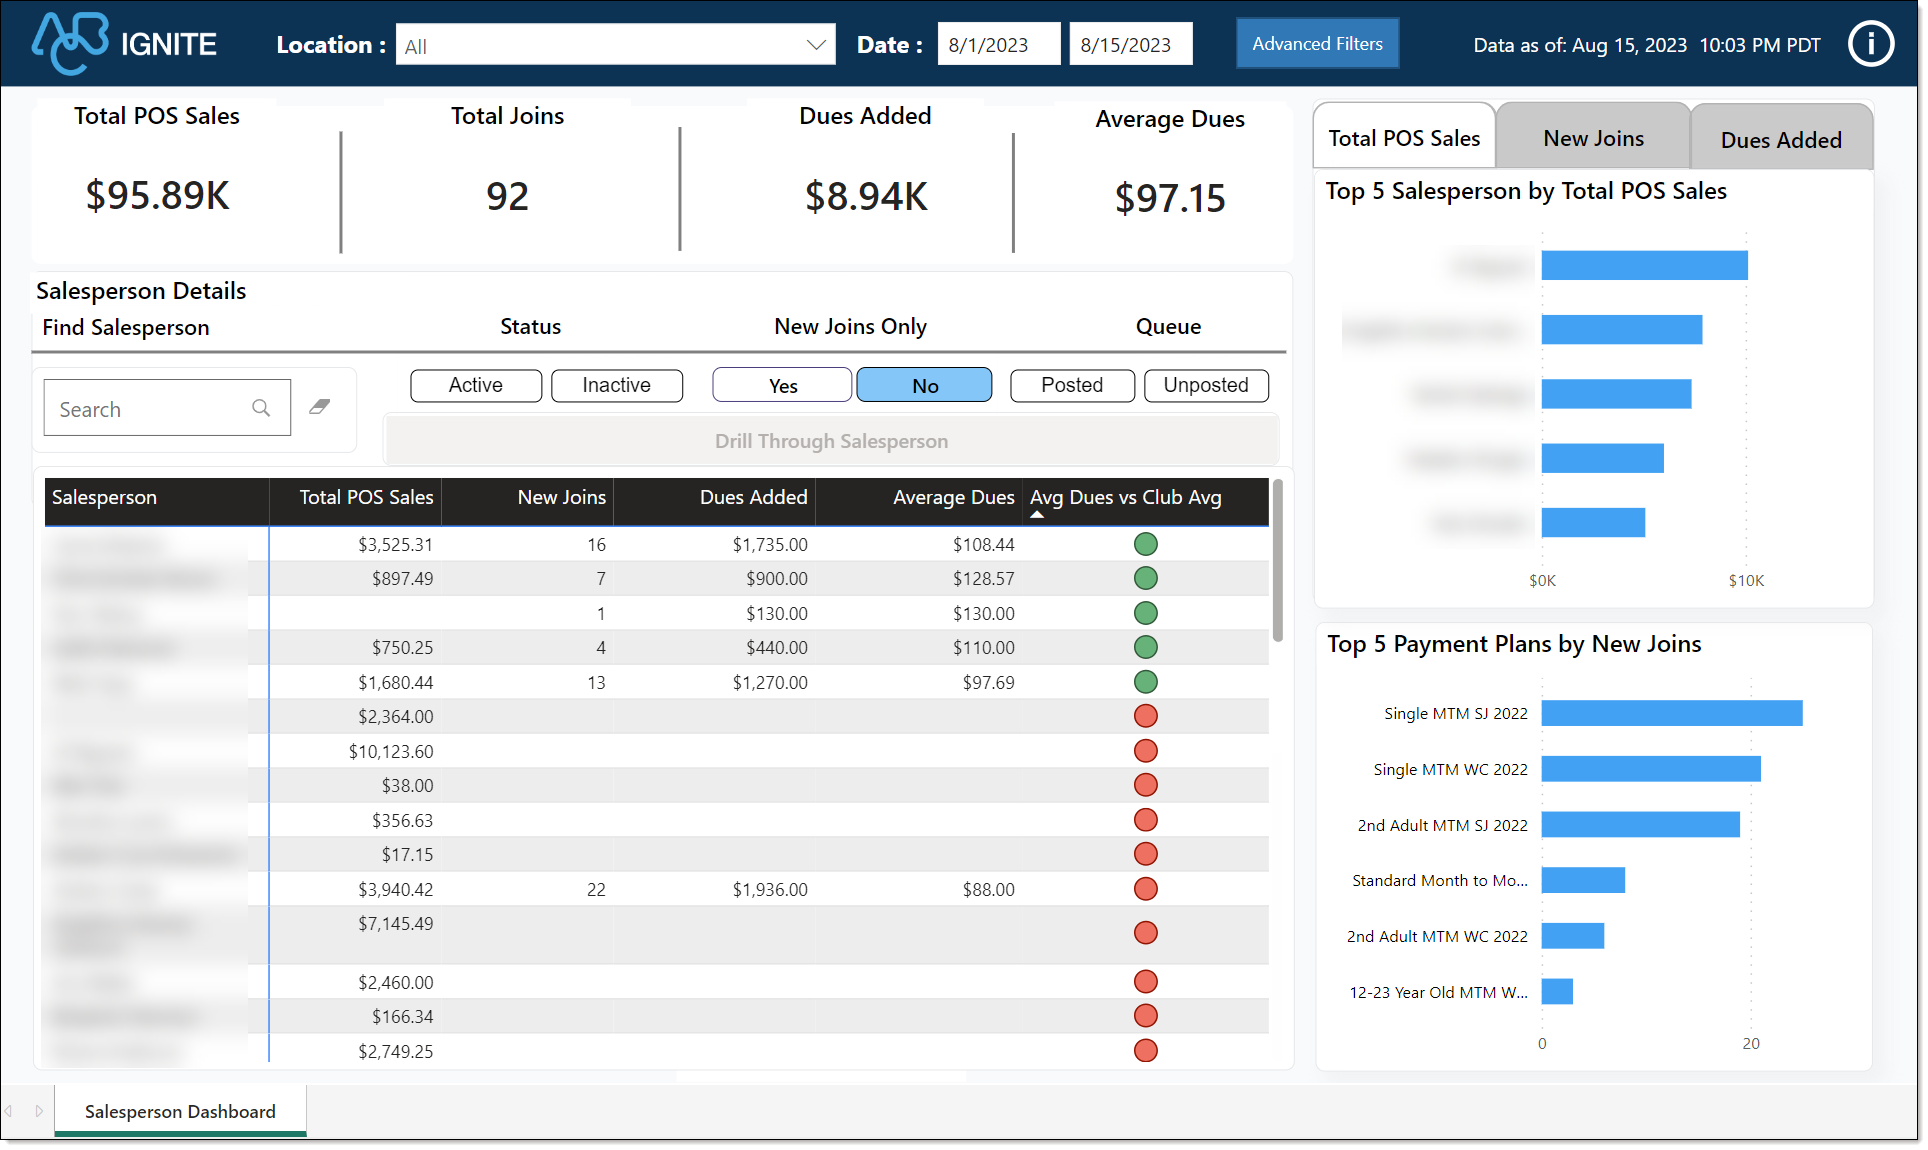Click green status dot for $3,525.31 row
Screen dimensions: 1928x1150
click(1146, 544)
